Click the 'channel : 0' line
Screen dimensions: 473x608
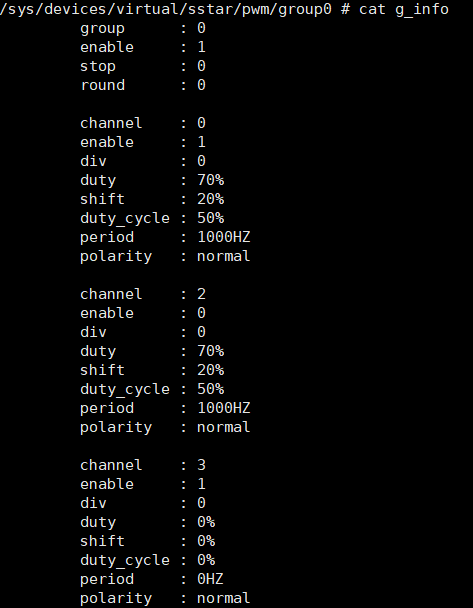click(143, 123)
